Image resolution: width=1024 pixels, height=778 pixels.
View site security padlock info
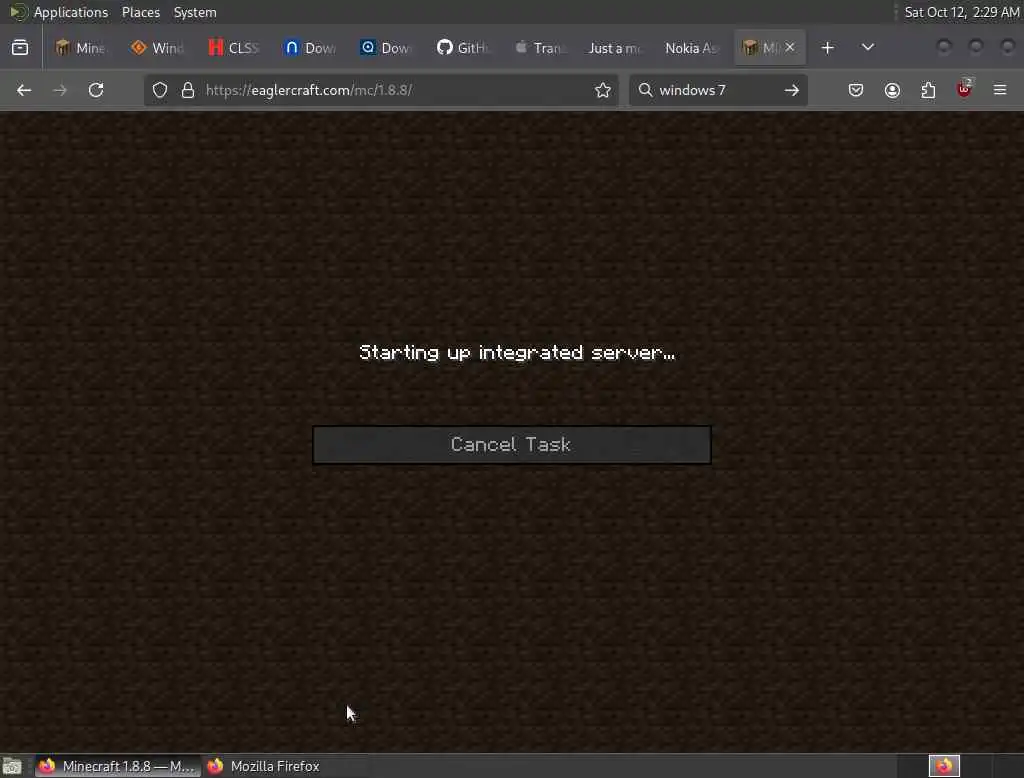188,90
